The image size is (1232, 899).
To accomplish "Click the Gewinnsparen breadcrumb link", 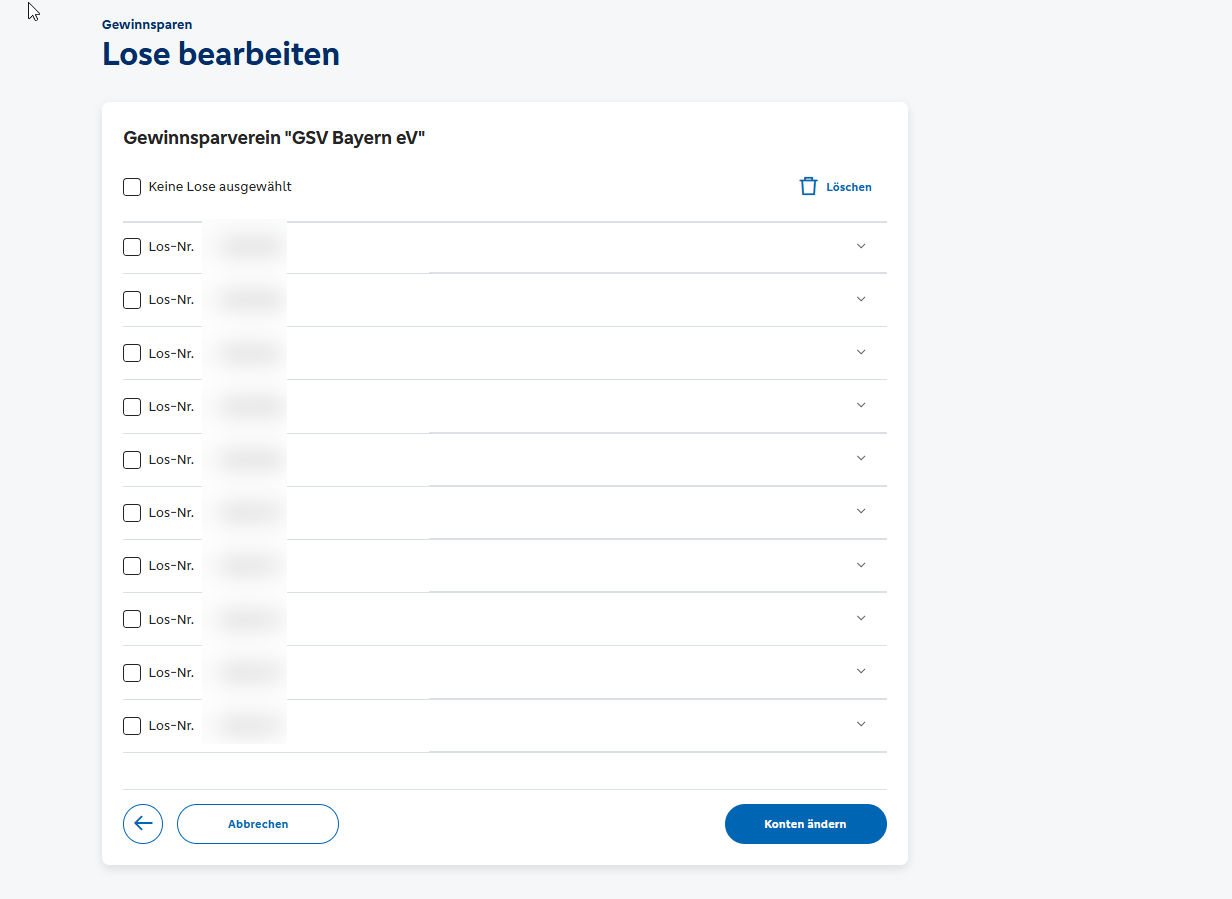I will click(x=147, y=23).
